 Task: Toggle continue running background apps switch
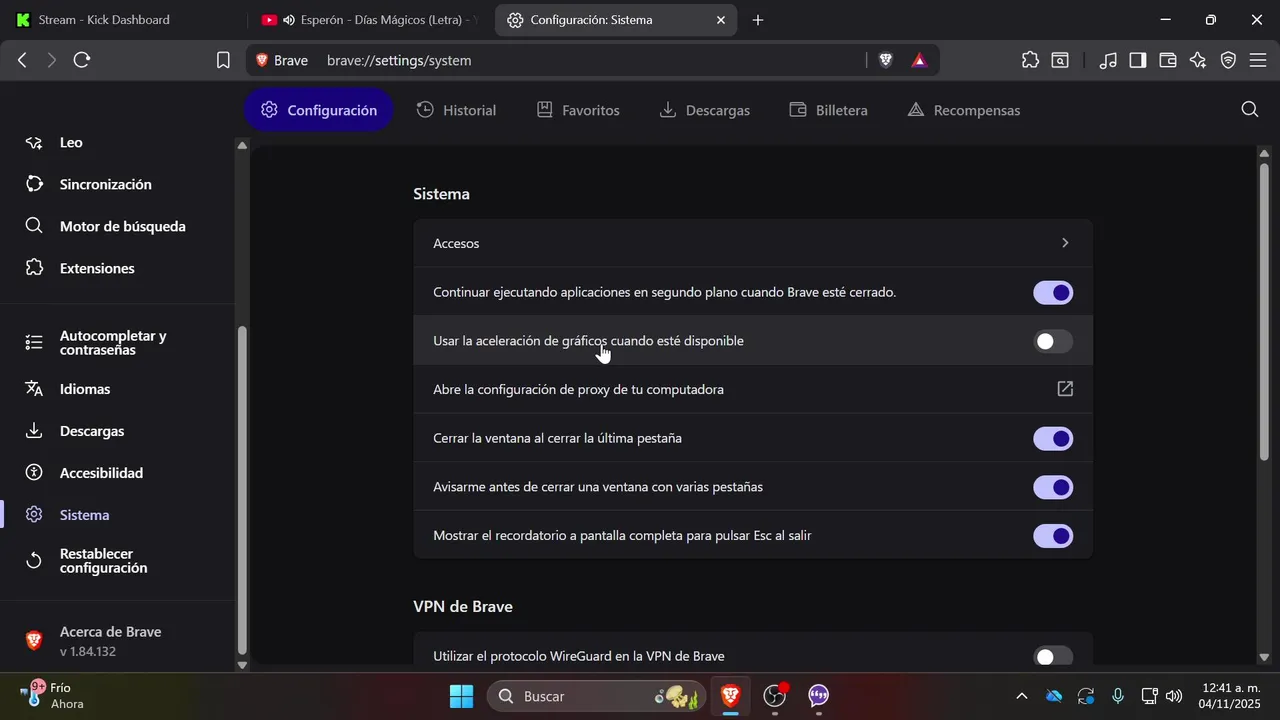pyautogui.click(x=1053, y=293)
